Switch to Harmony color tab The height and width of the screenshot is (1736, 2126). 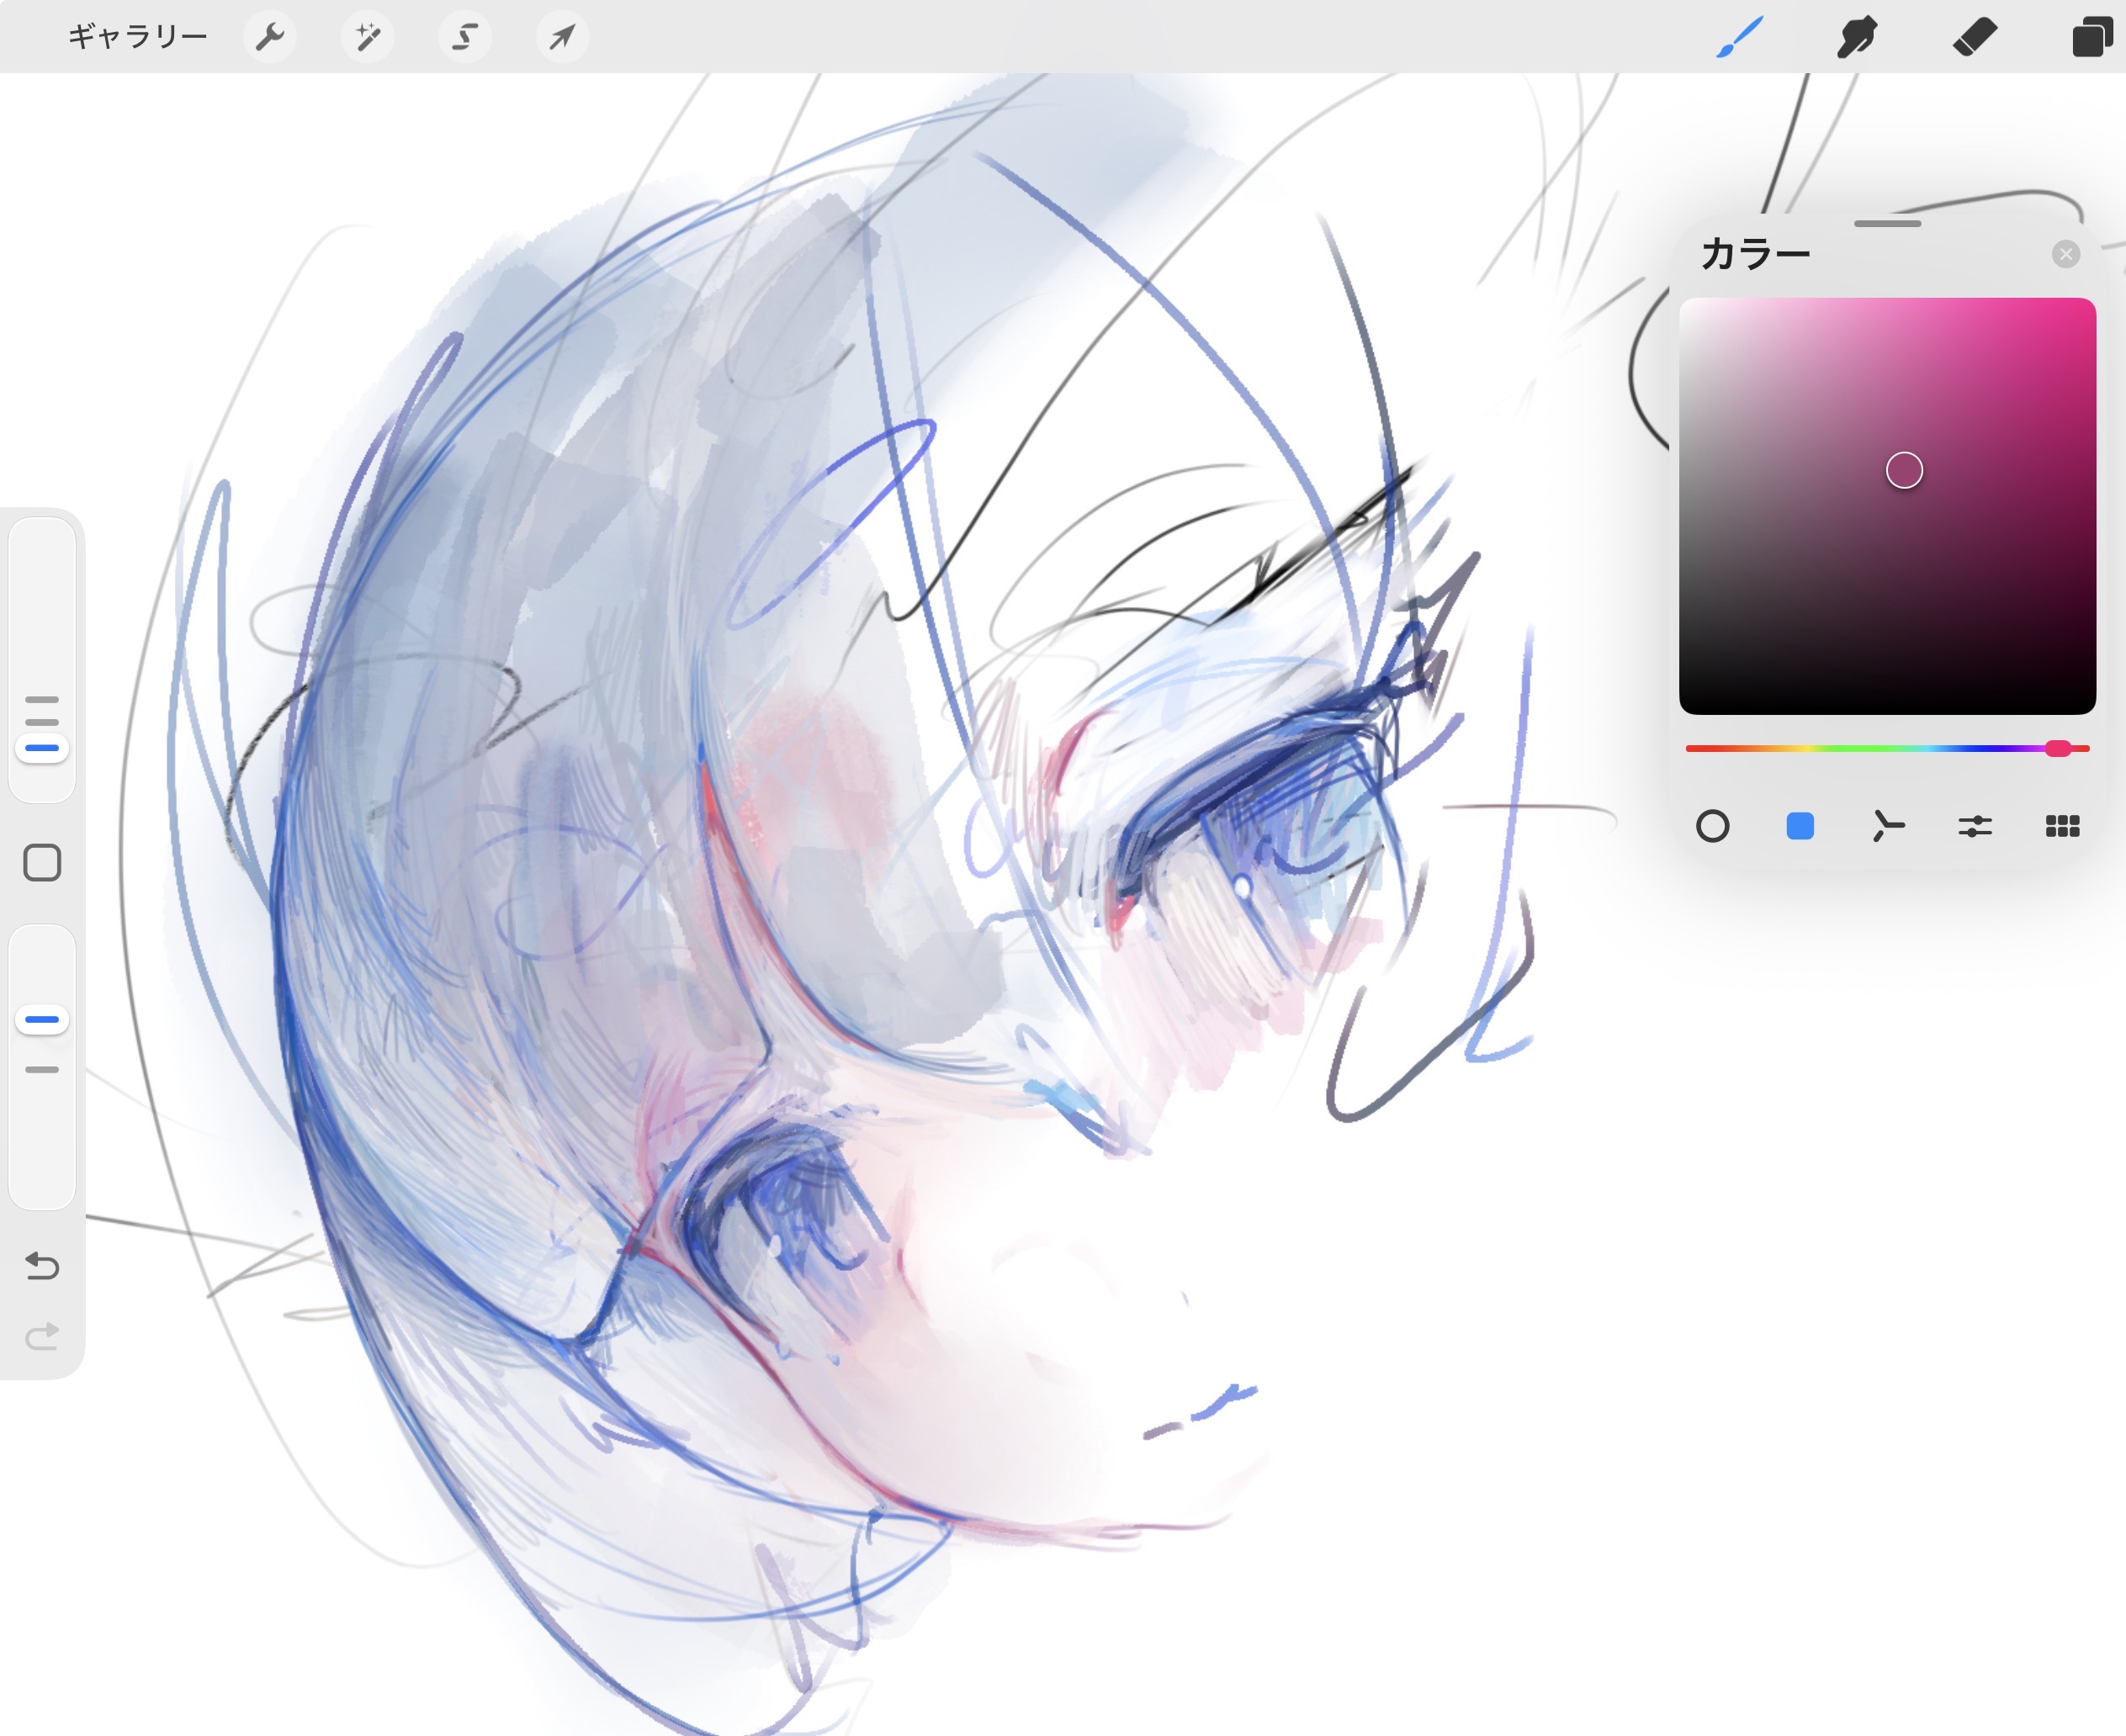pyautogui.click(x=1887, y=826)
